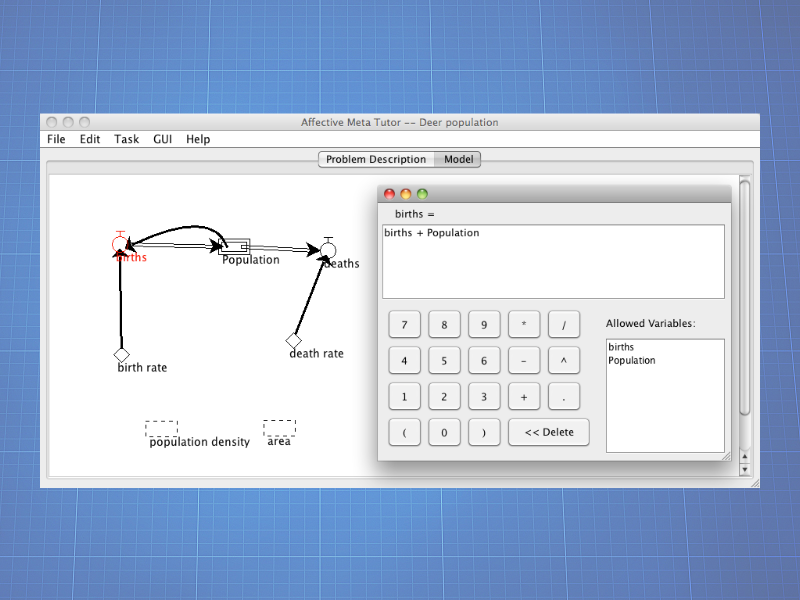Viewport: 800px width, 600px height.
Task: Switch to the Model tab
Action: [458, 159]
